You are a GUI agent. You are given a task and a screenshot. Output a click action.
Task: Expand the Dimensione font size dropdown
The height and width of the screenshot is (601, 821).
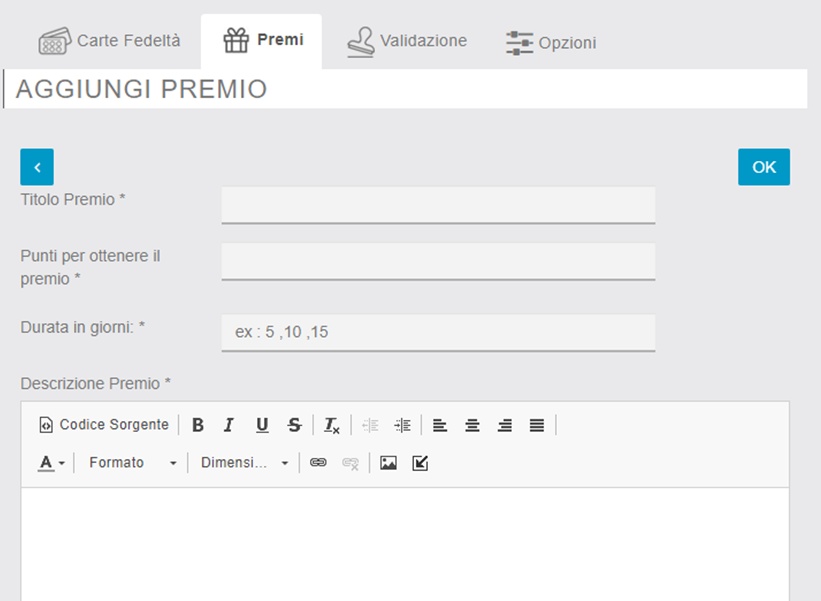click(244, 463)
